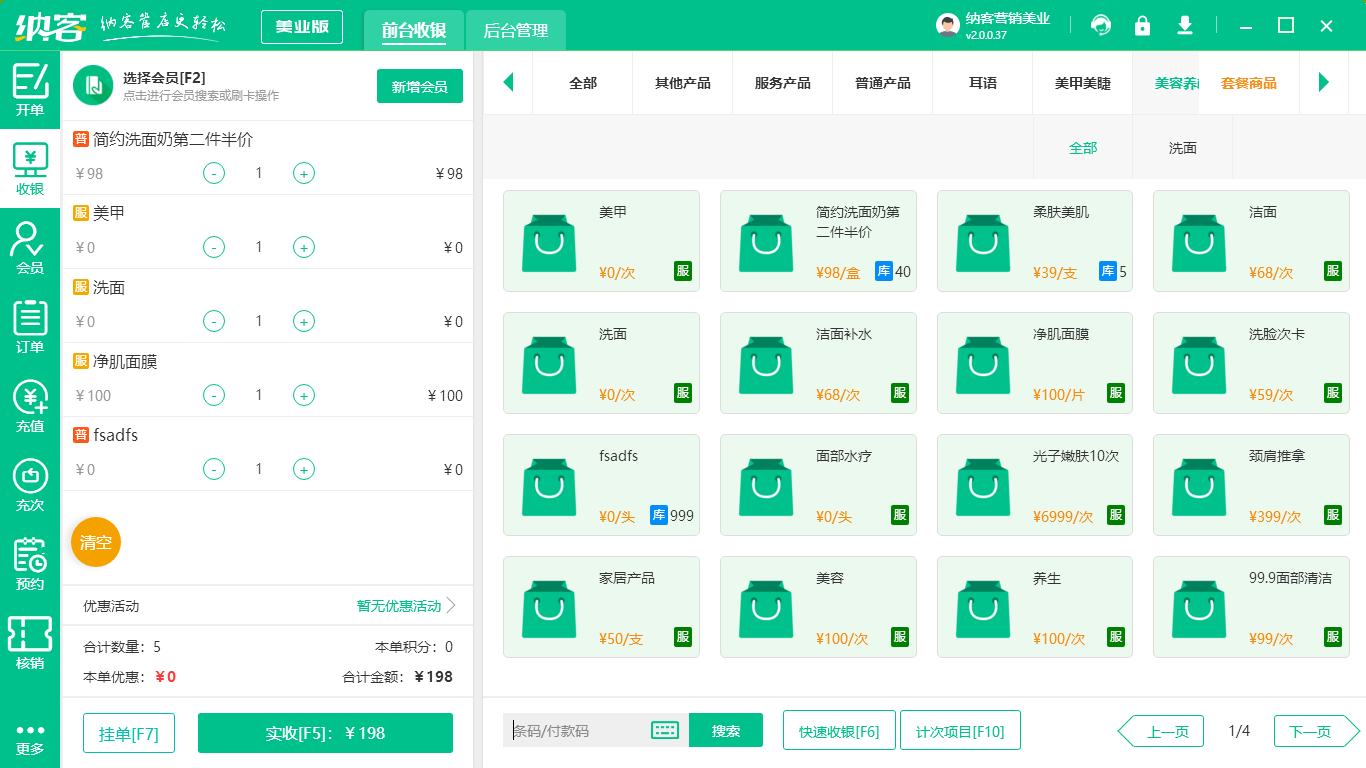Switch to the 套餐商品 category
Screen dimensions: 1366x768
1248,84
